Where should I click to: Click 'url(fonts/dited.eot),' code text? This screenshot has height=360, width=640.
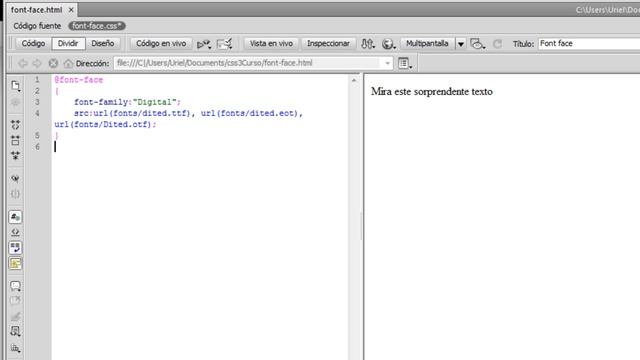coord(252,113)
